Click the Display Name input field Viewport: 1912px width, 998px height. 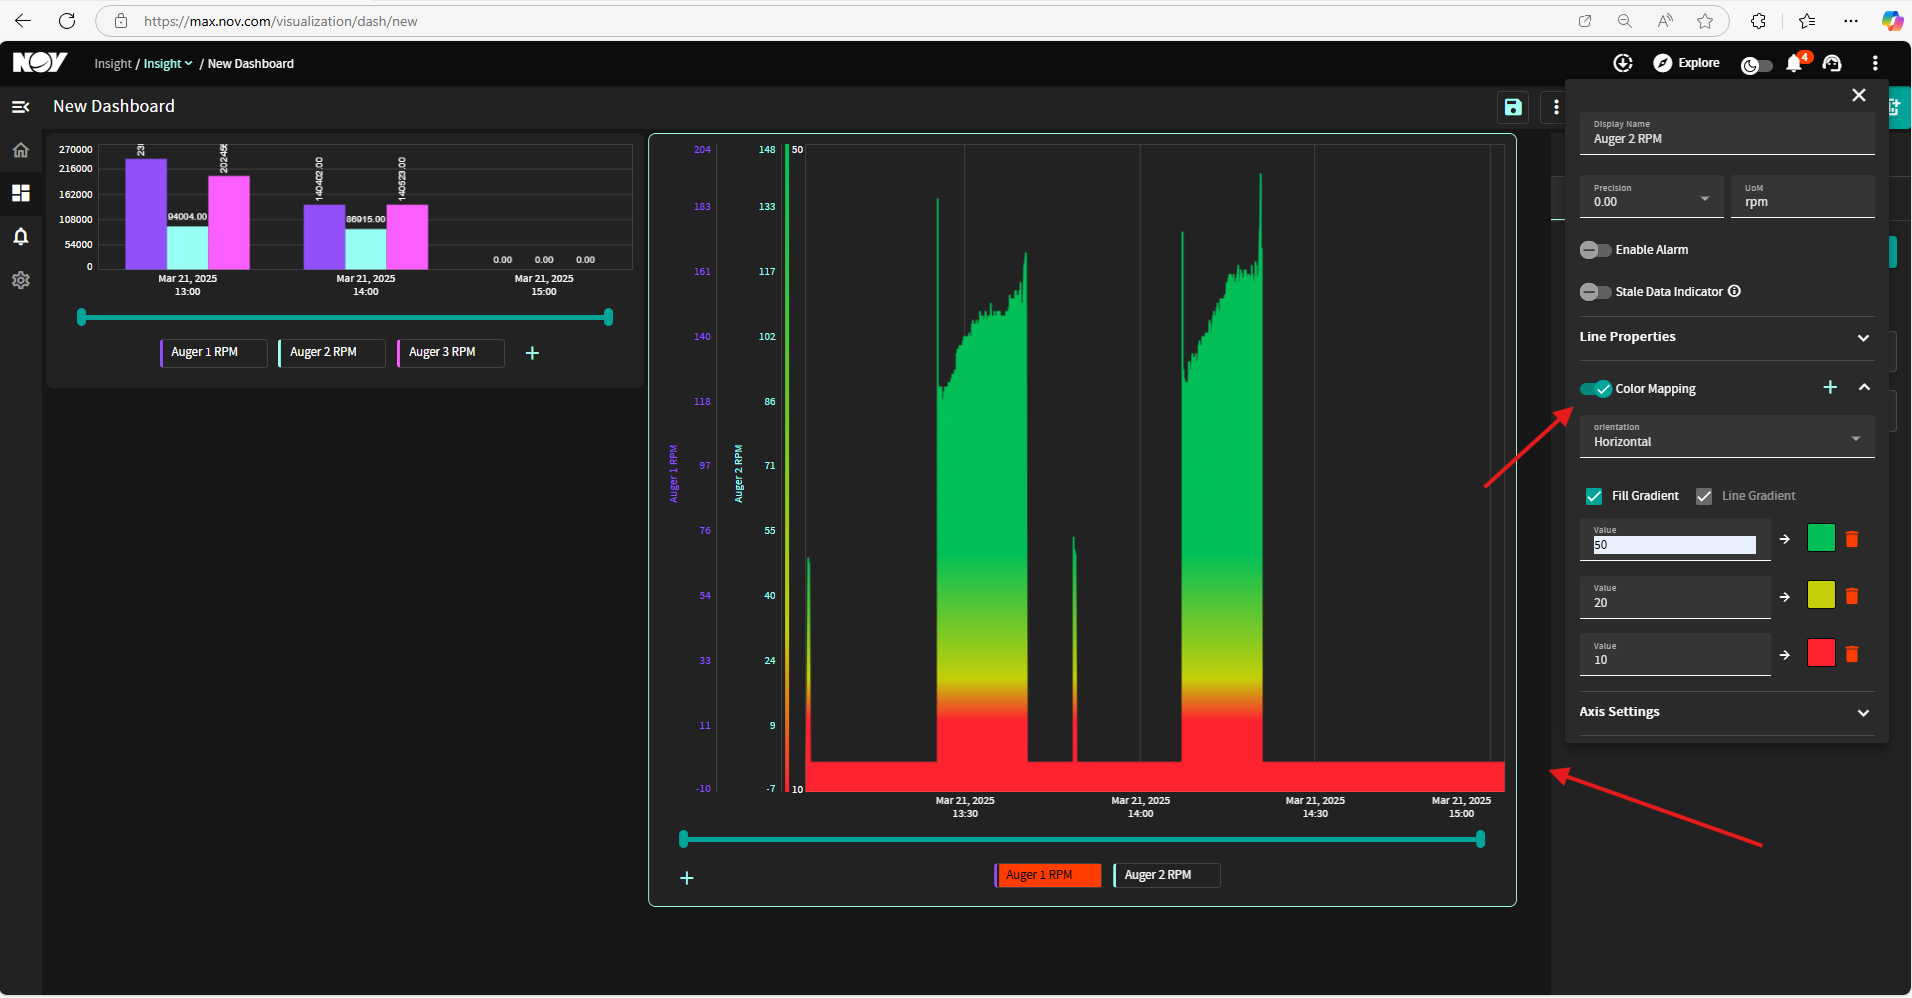pos(1727,133)
